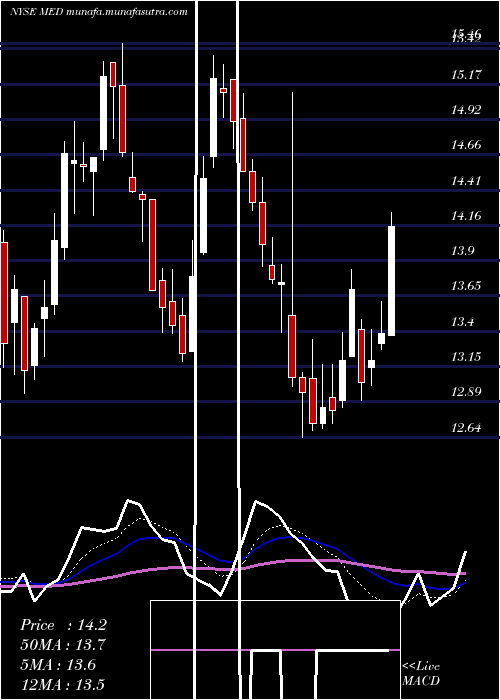
Task: Click the 14.66 price axis label
Action: pos(467,145)
